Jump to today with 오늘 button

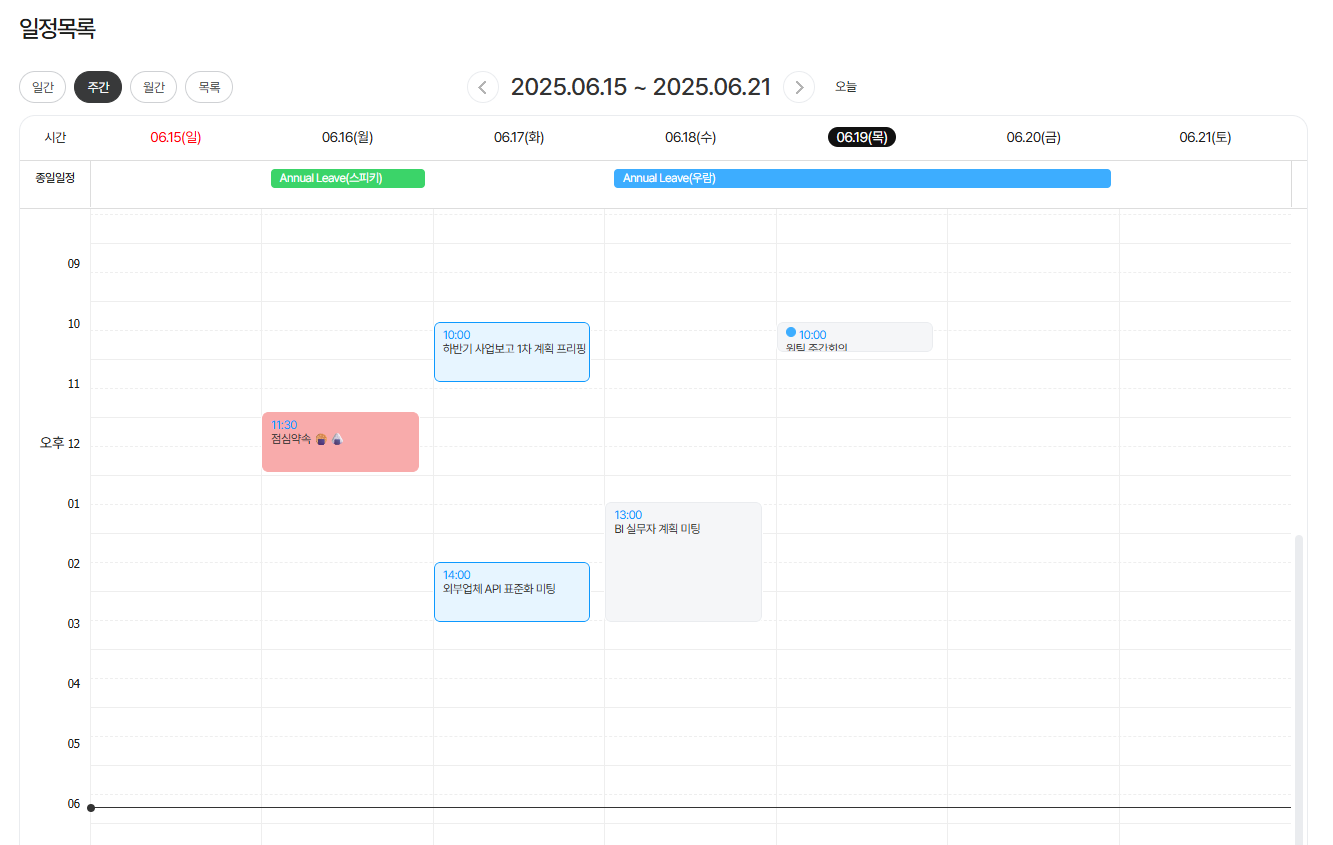(846, 87)
